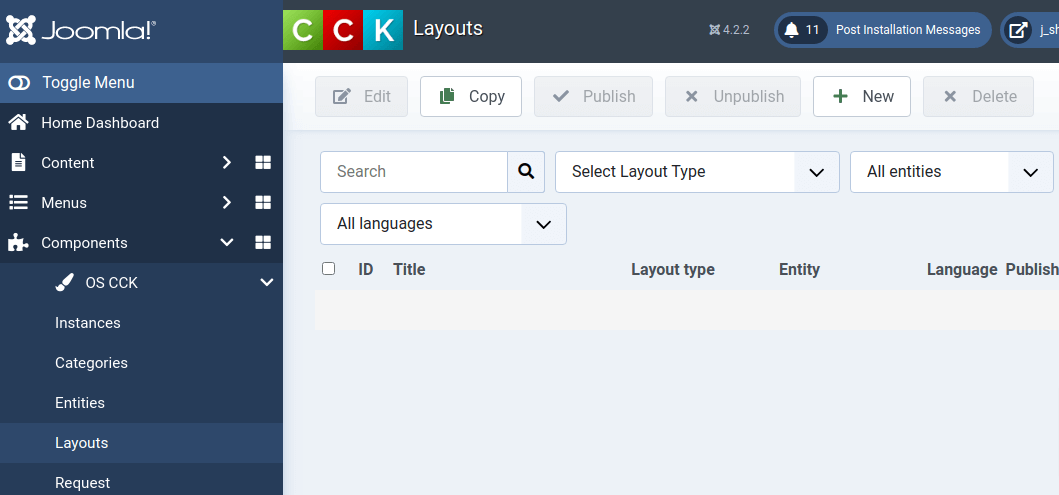The width and height of the screenshot is (1059, 495).
Task: Click the CCK component logo
Action: 343,30
